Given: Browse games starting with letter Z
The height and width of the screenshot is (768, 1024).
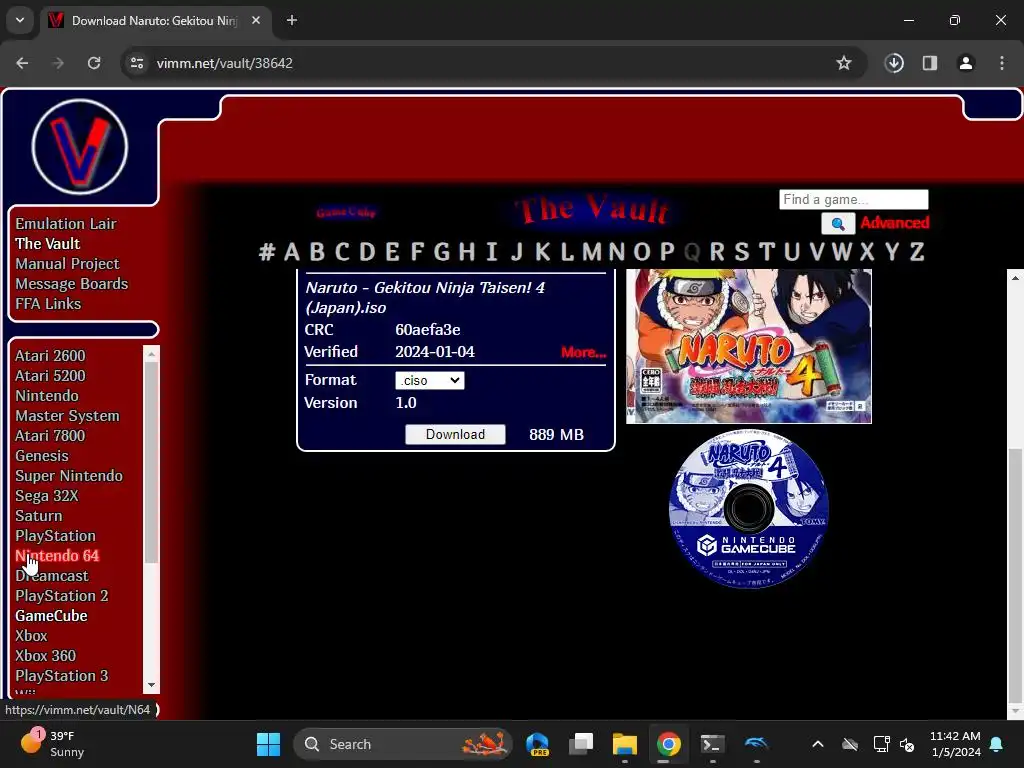Looking at the screenshot, I should 917,251.
